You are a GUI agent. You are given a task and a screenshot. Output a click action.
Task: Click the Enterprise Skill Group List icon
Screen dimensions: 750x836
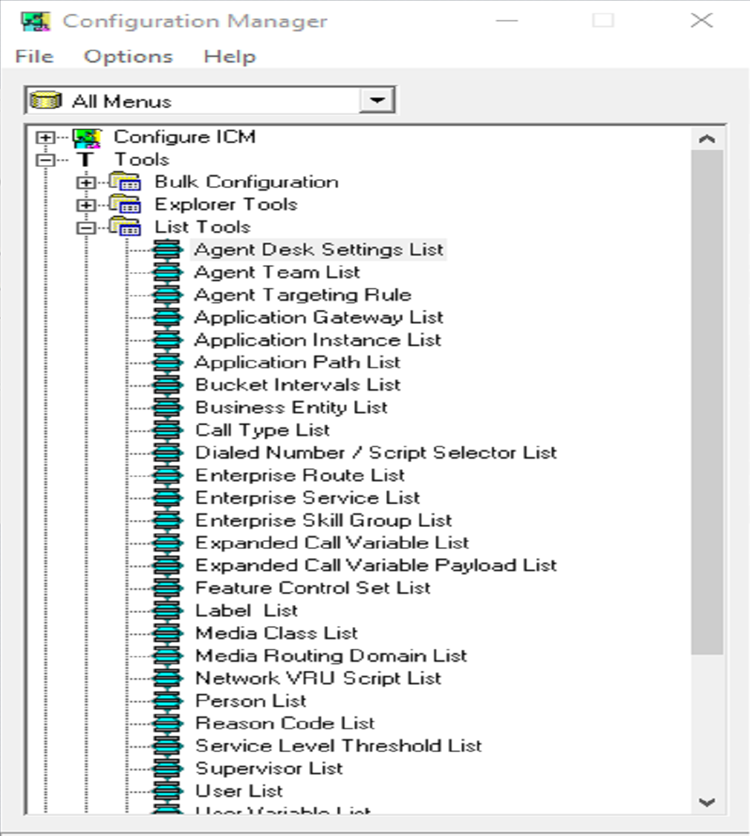tap(167, 520)
